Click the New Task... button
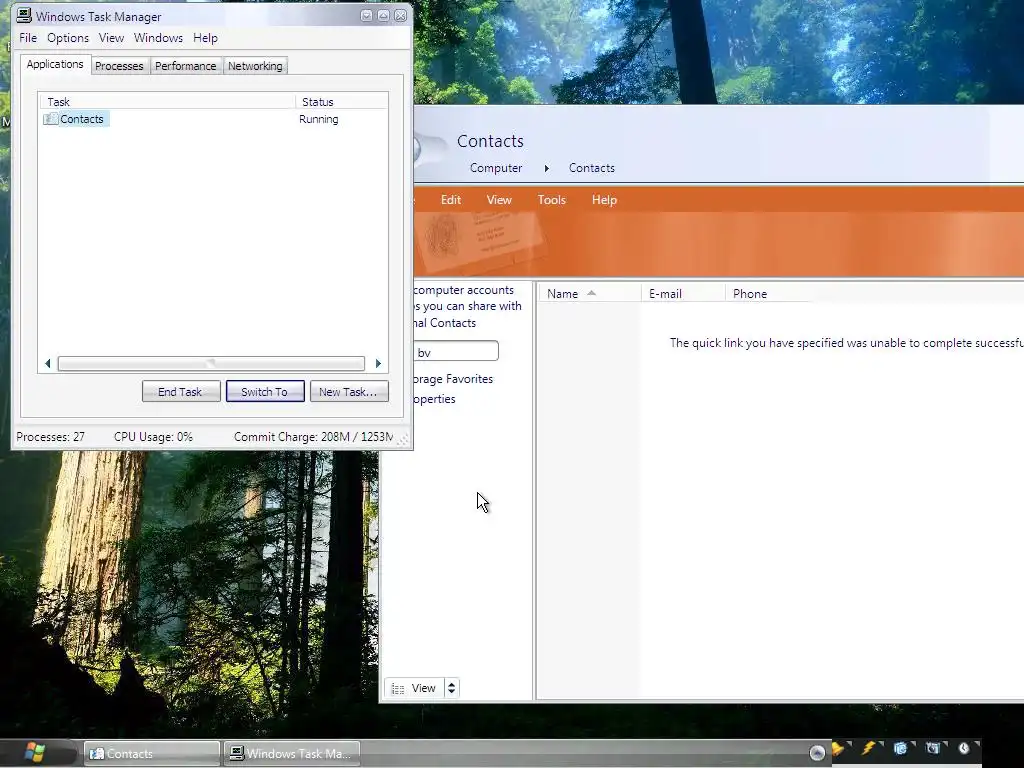 pyautogui.click(x=349, y=392)
